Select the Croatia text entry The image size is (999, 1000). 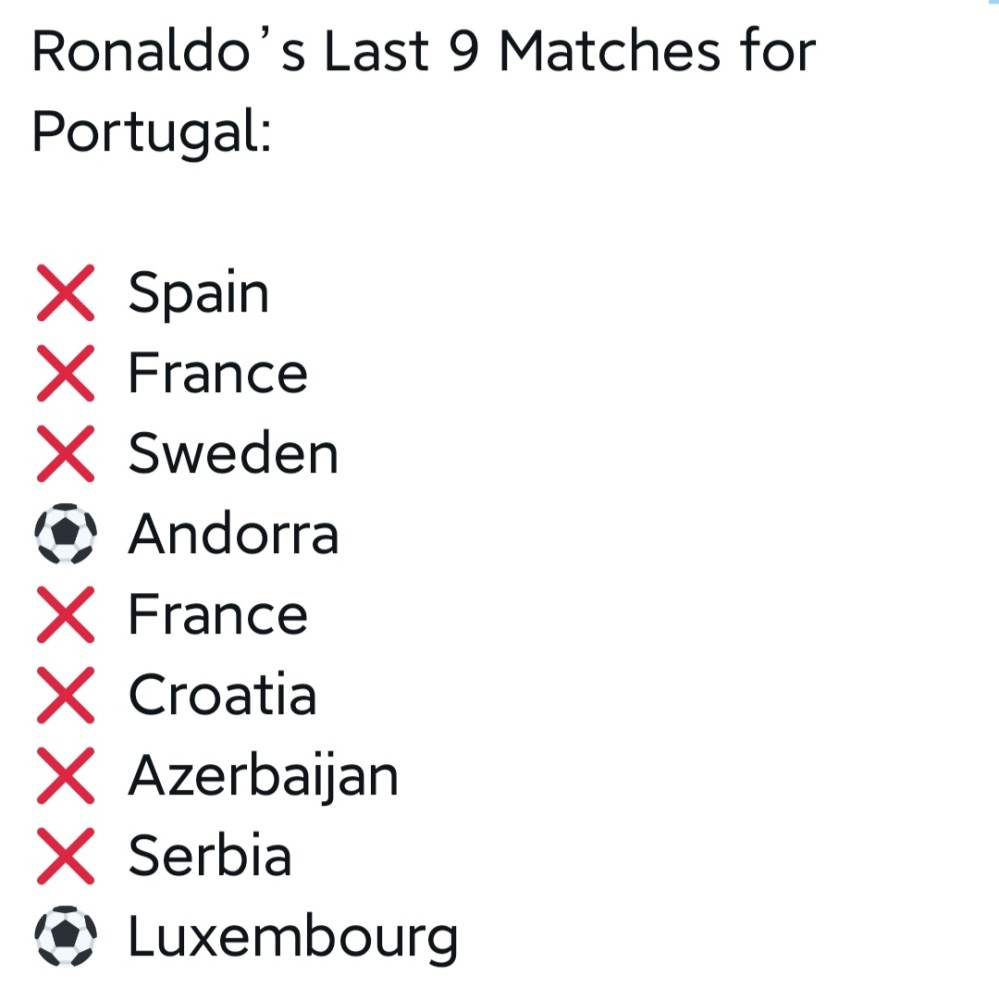click(x=222, y=695)
